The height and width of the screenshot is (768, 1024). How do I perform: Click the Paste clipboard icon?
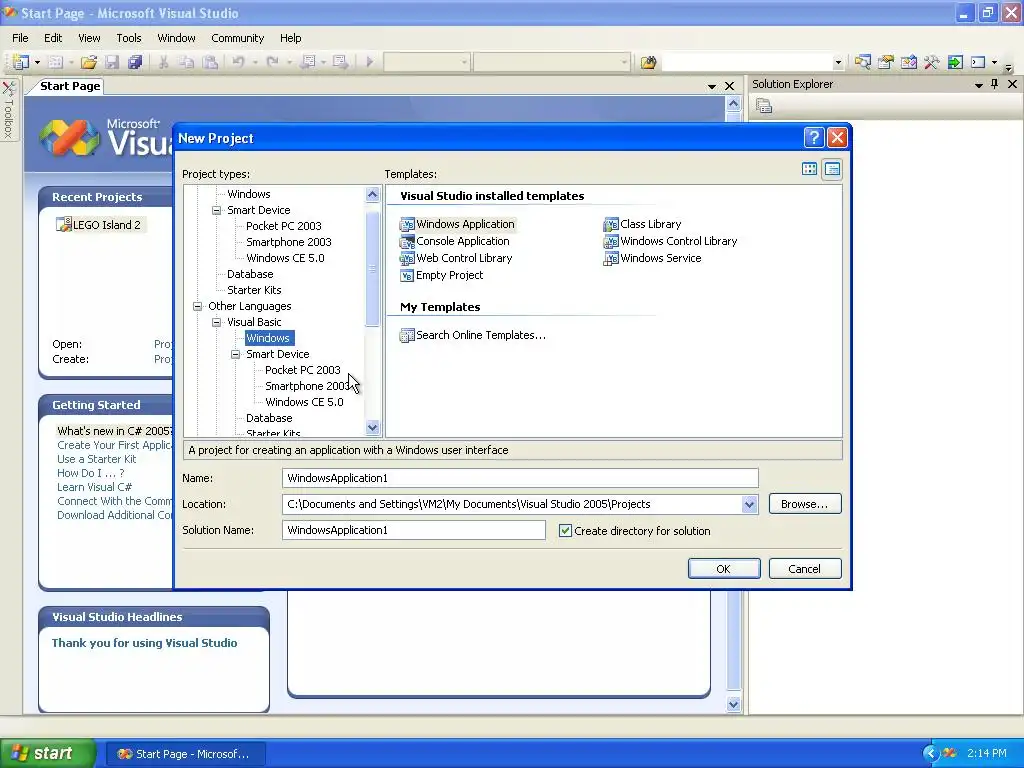[x=210, y=62]
